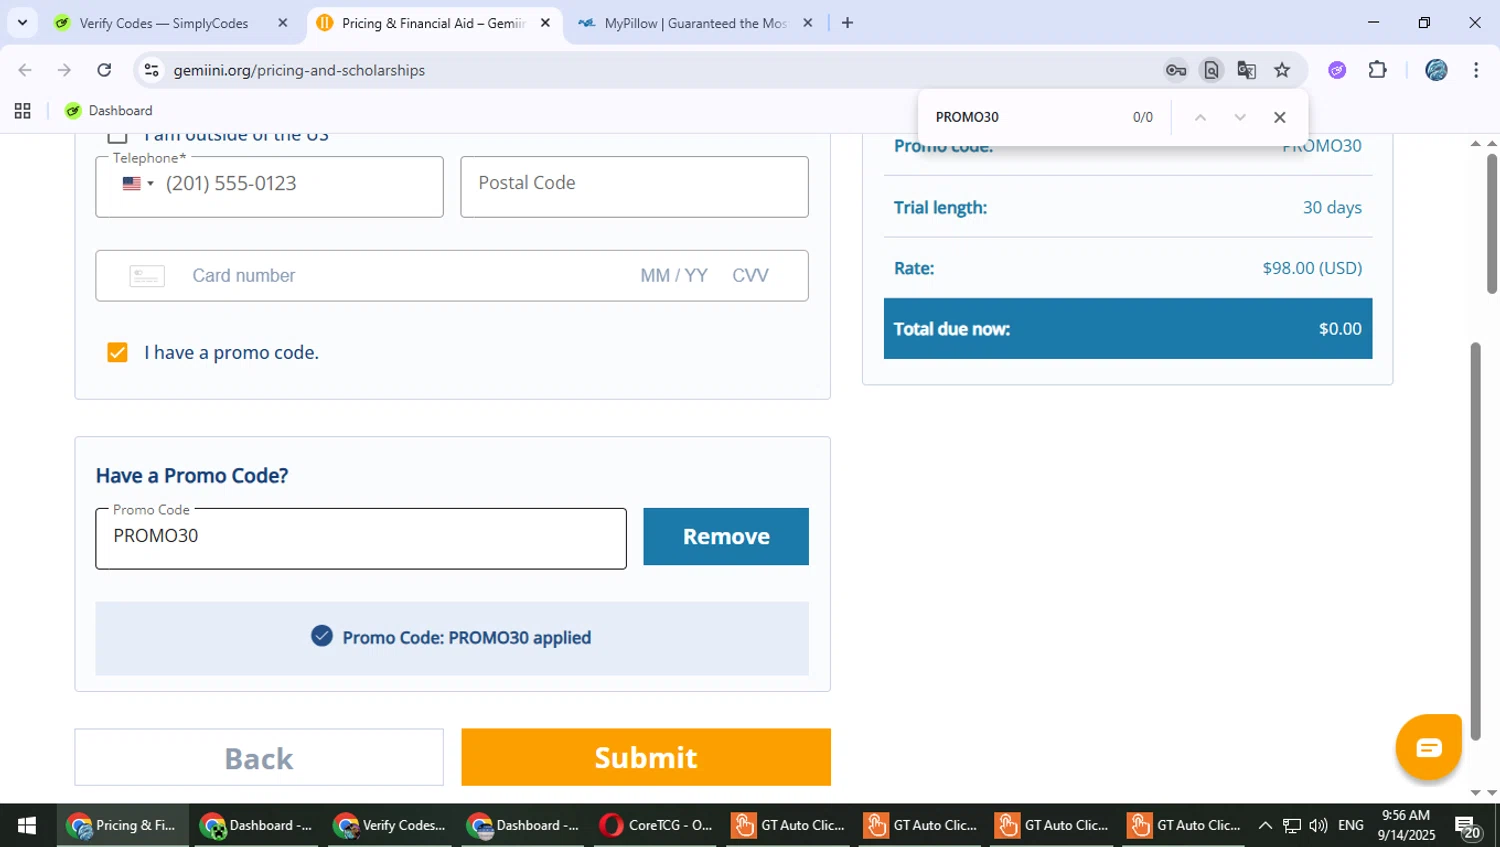Tick the outside of the US checkbox

[x=117, y=137]
